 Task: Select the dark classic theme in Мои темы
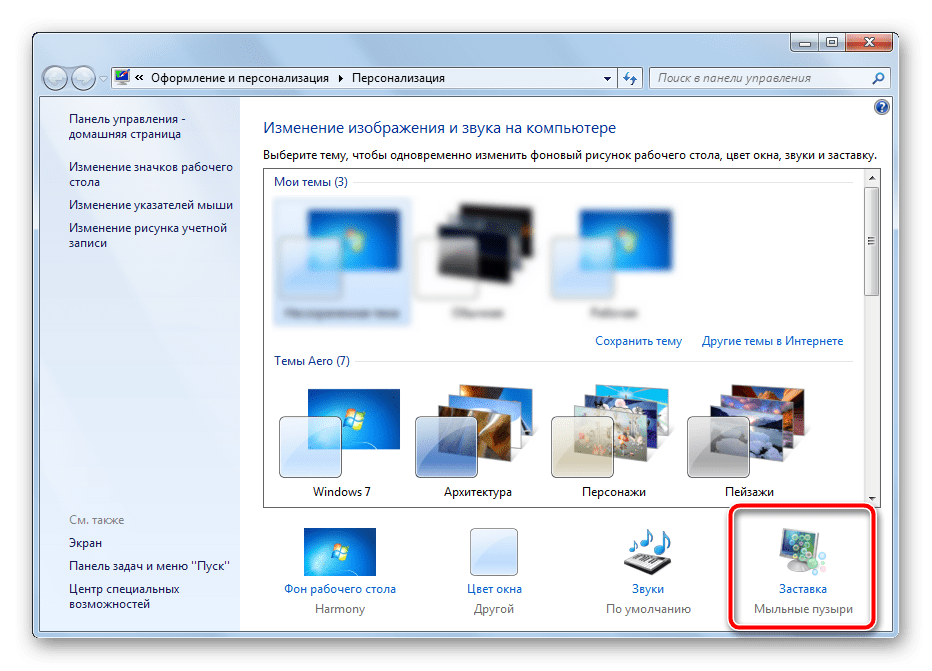[x=478, y=262]
